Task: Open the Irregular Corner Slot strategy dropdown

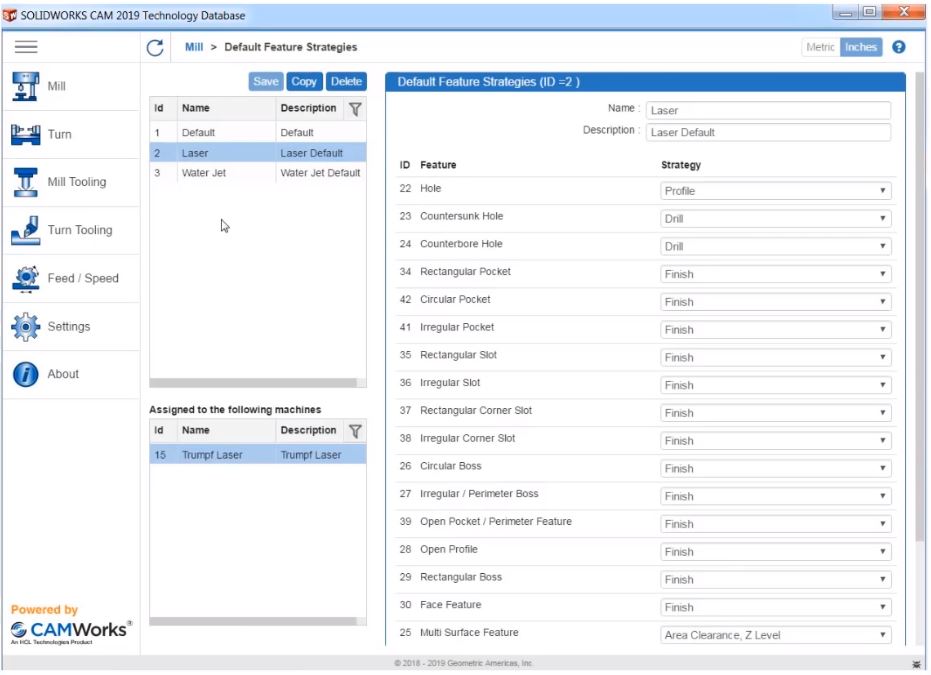Action: pyautogui.click(x=777, y=442)
